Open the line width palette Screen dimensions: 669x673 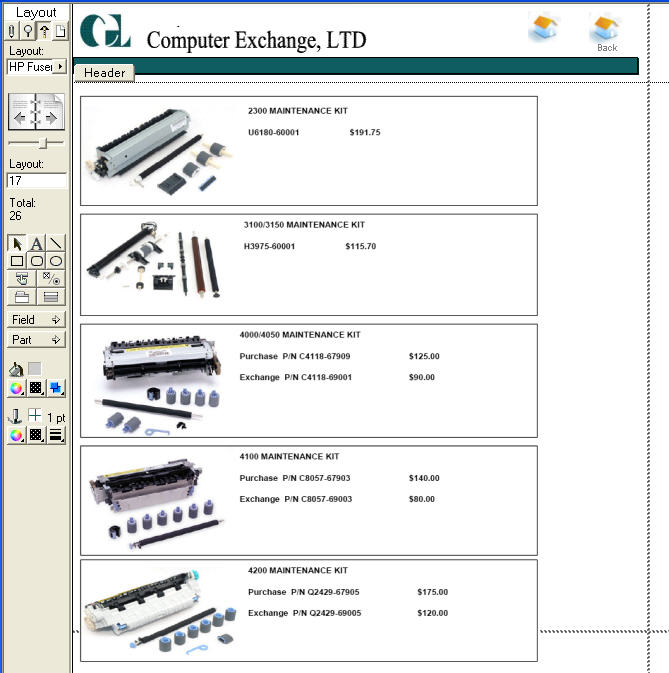(56, 435)
